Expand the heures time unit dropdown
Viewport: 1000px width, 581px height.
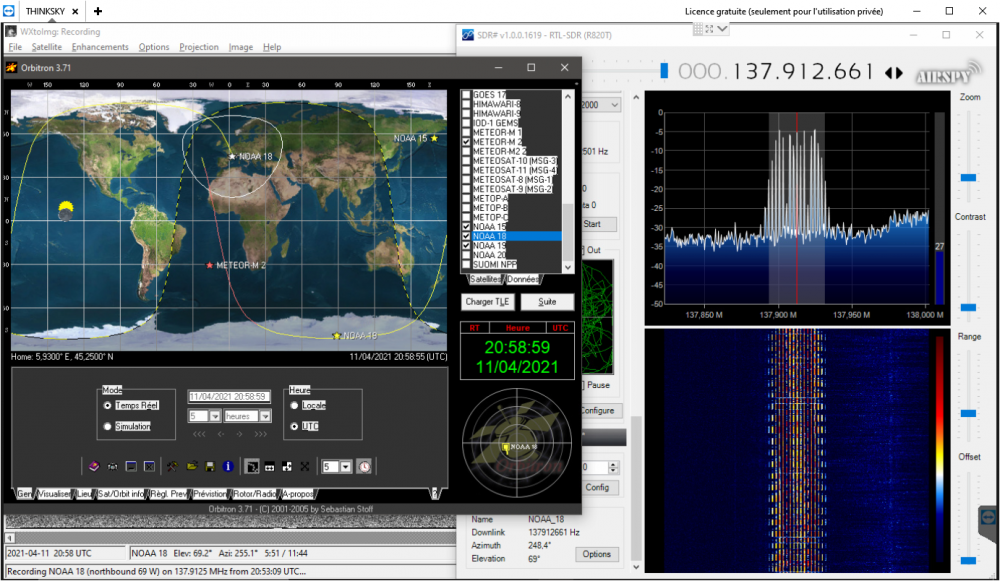(x=265, y=416)
